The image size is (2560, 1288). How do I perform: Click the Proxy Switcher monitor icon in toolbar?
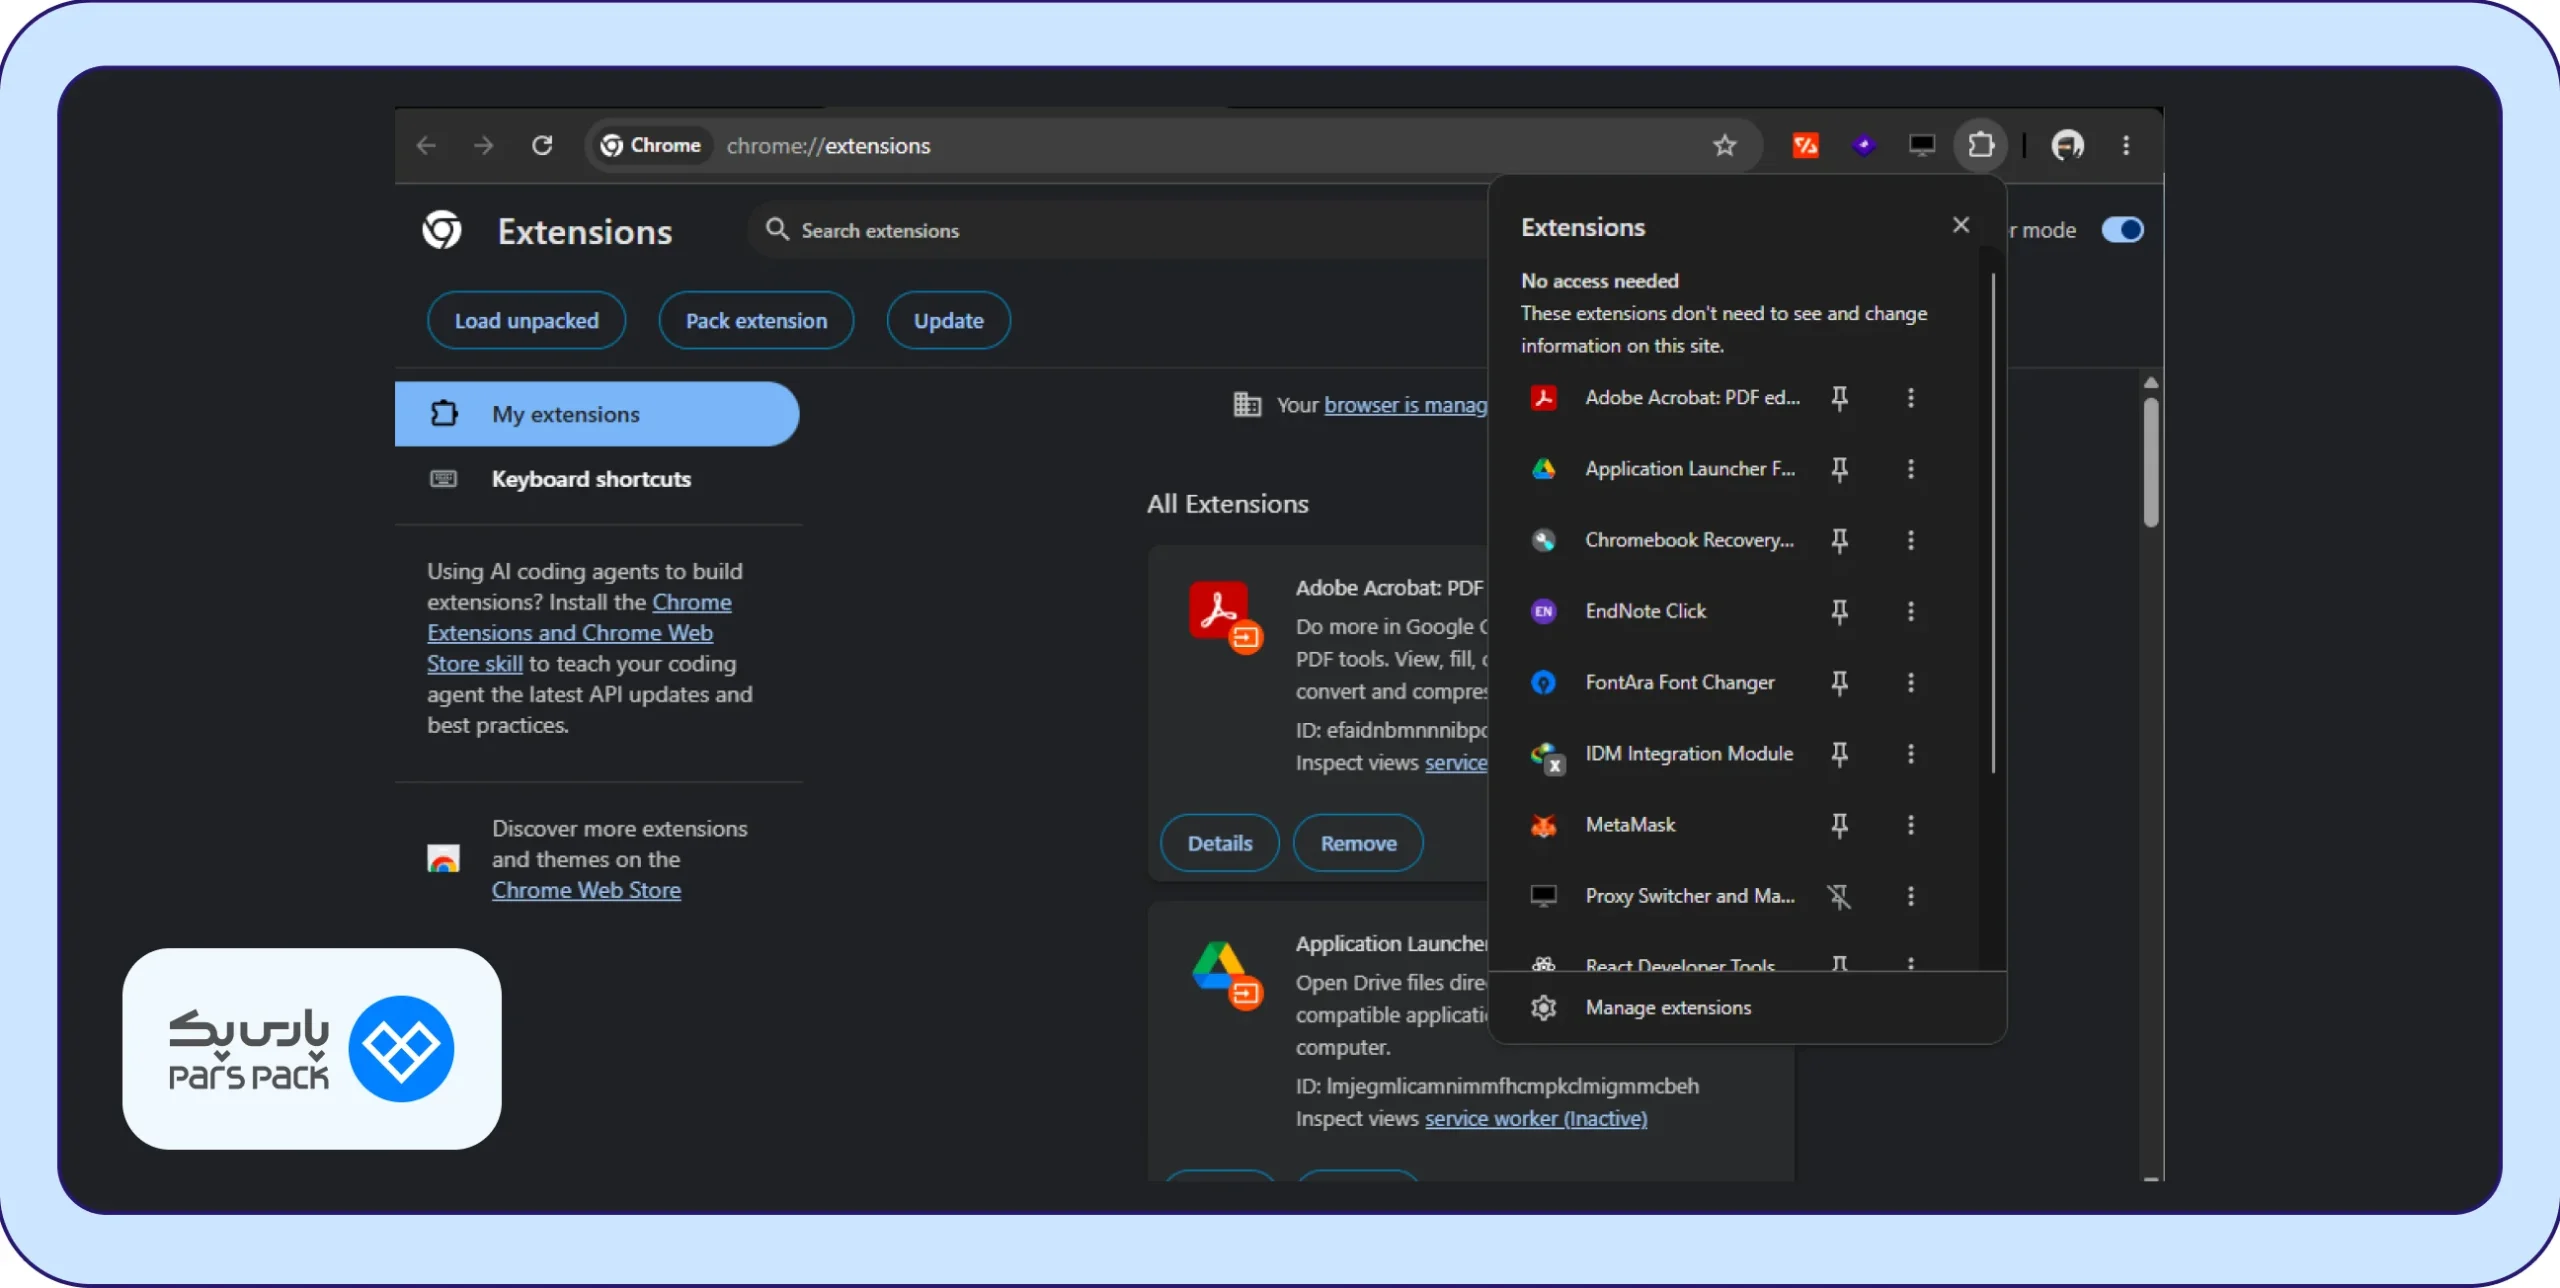(1921, 146)
